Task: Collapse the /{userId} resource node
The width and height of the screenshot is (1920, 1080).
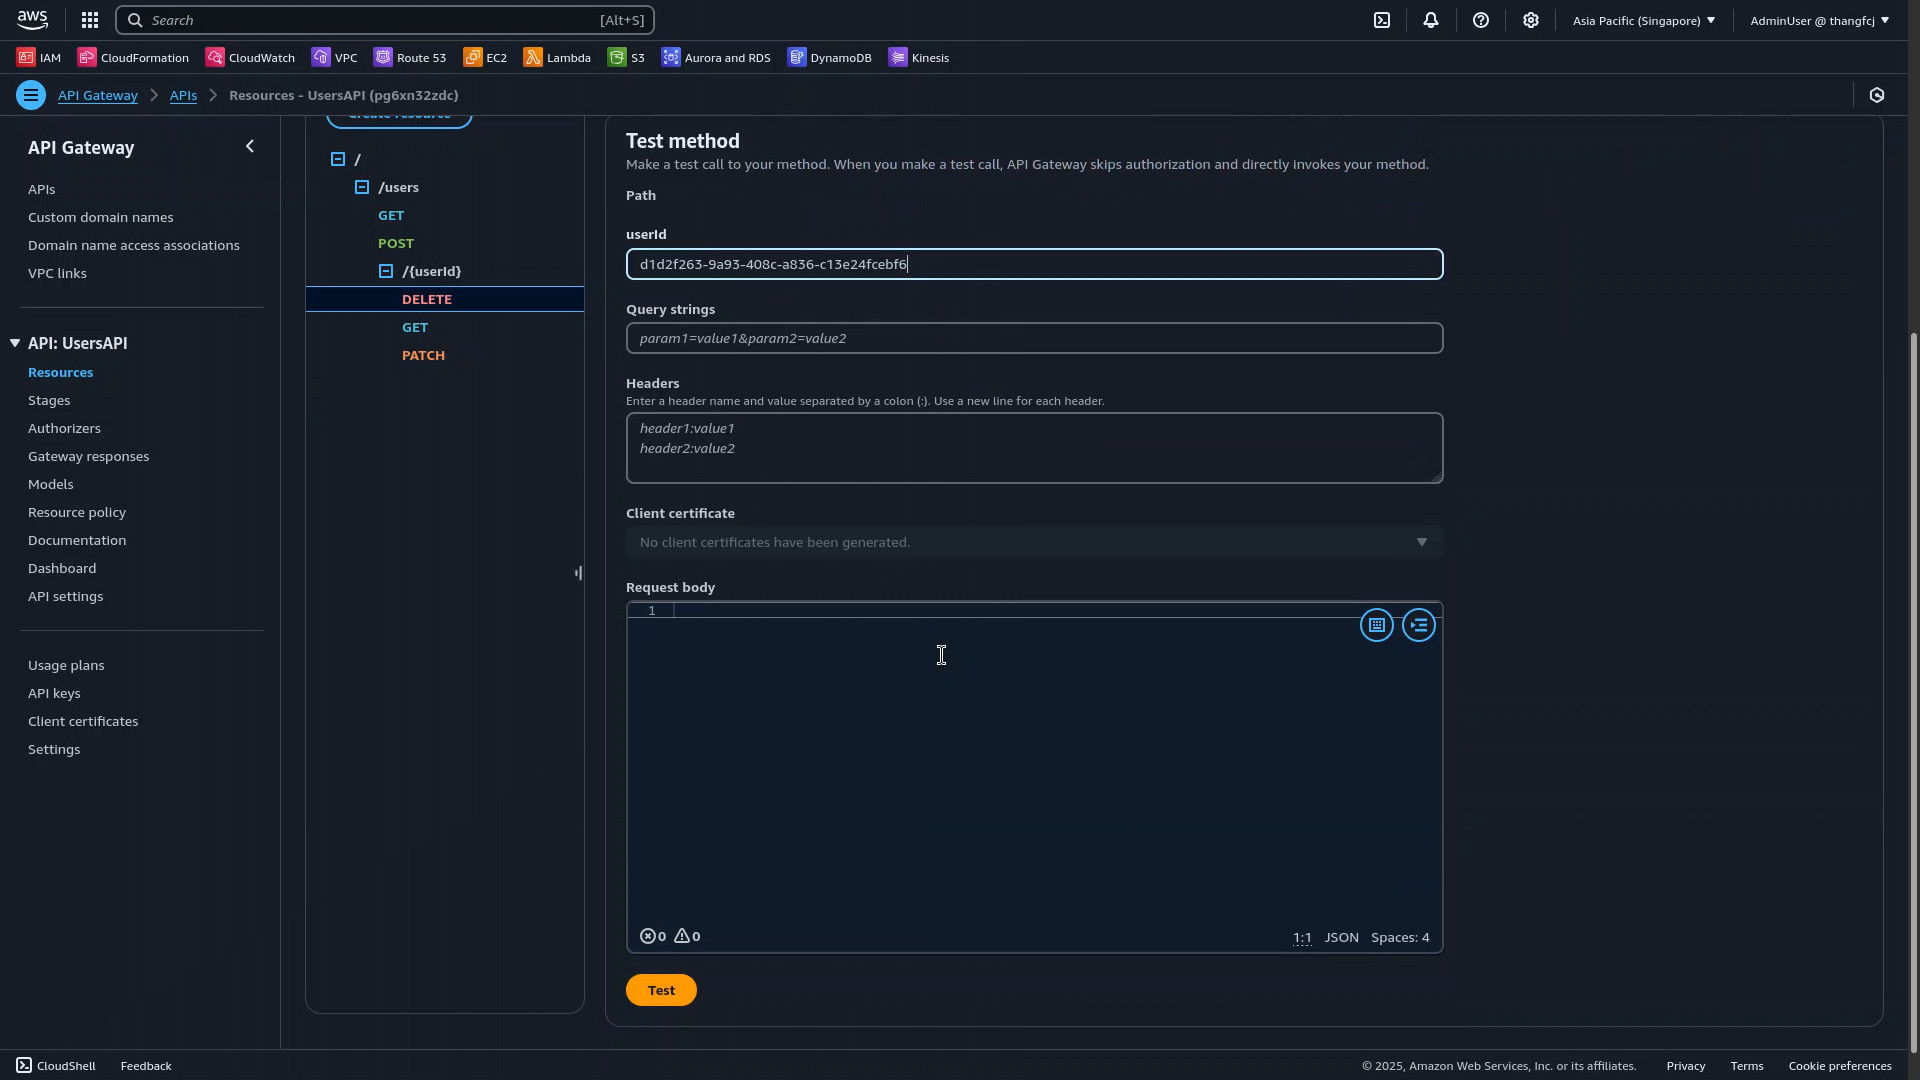Action: (386, 271)
